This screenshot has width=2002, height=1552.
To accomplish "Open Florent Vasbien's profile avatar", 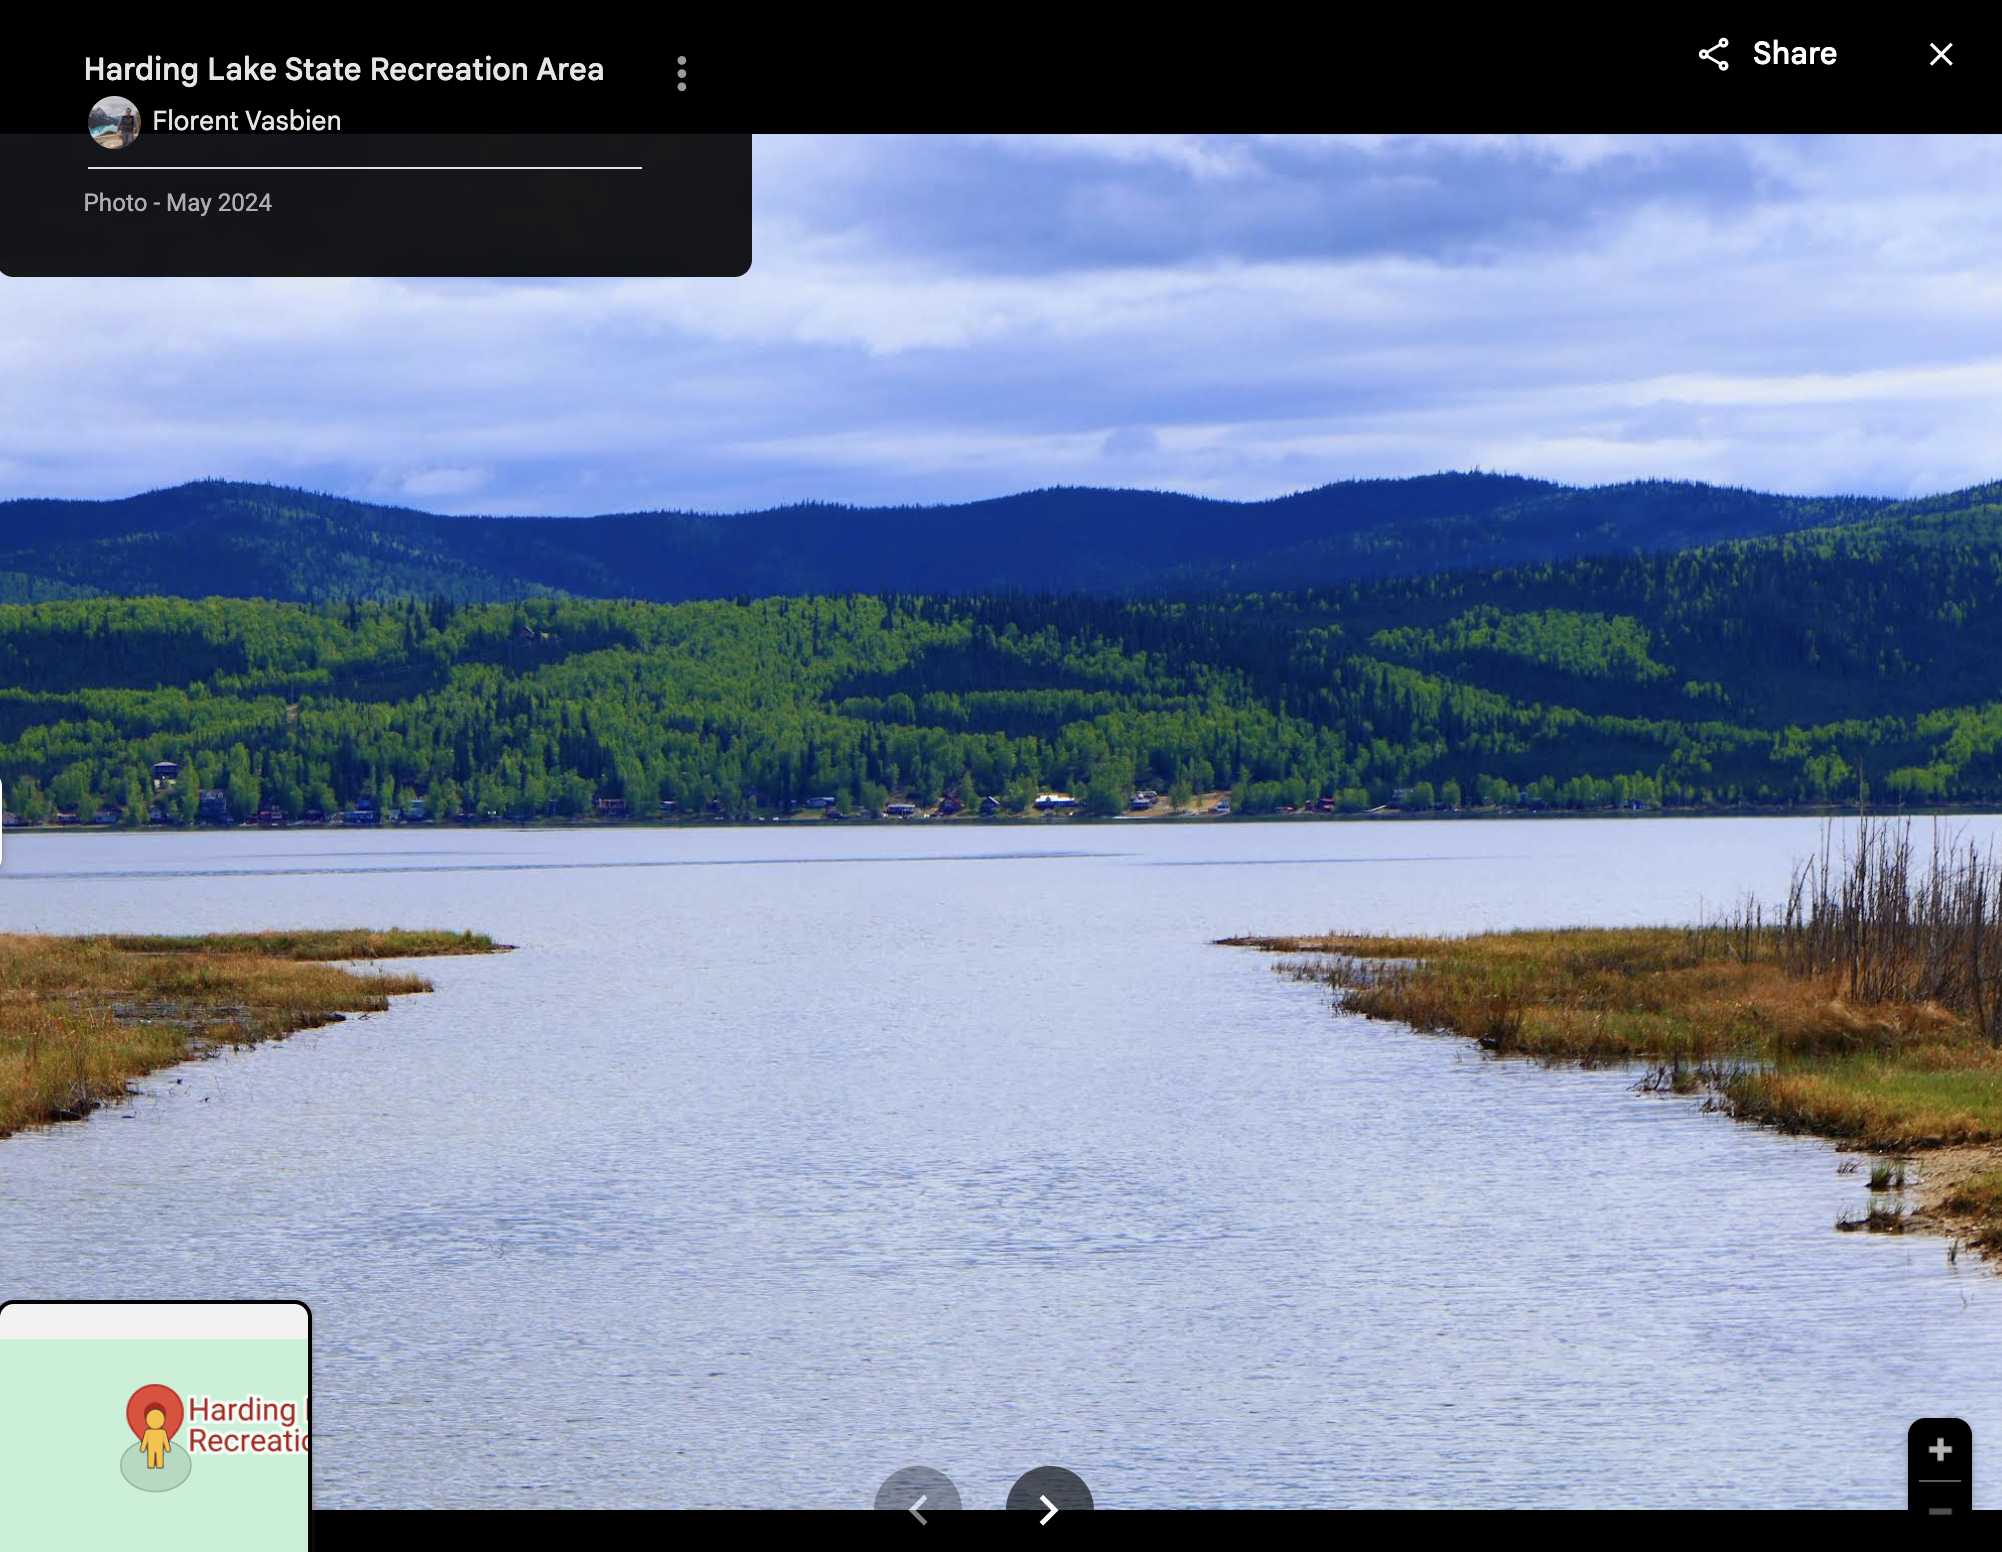I will 115,120.
